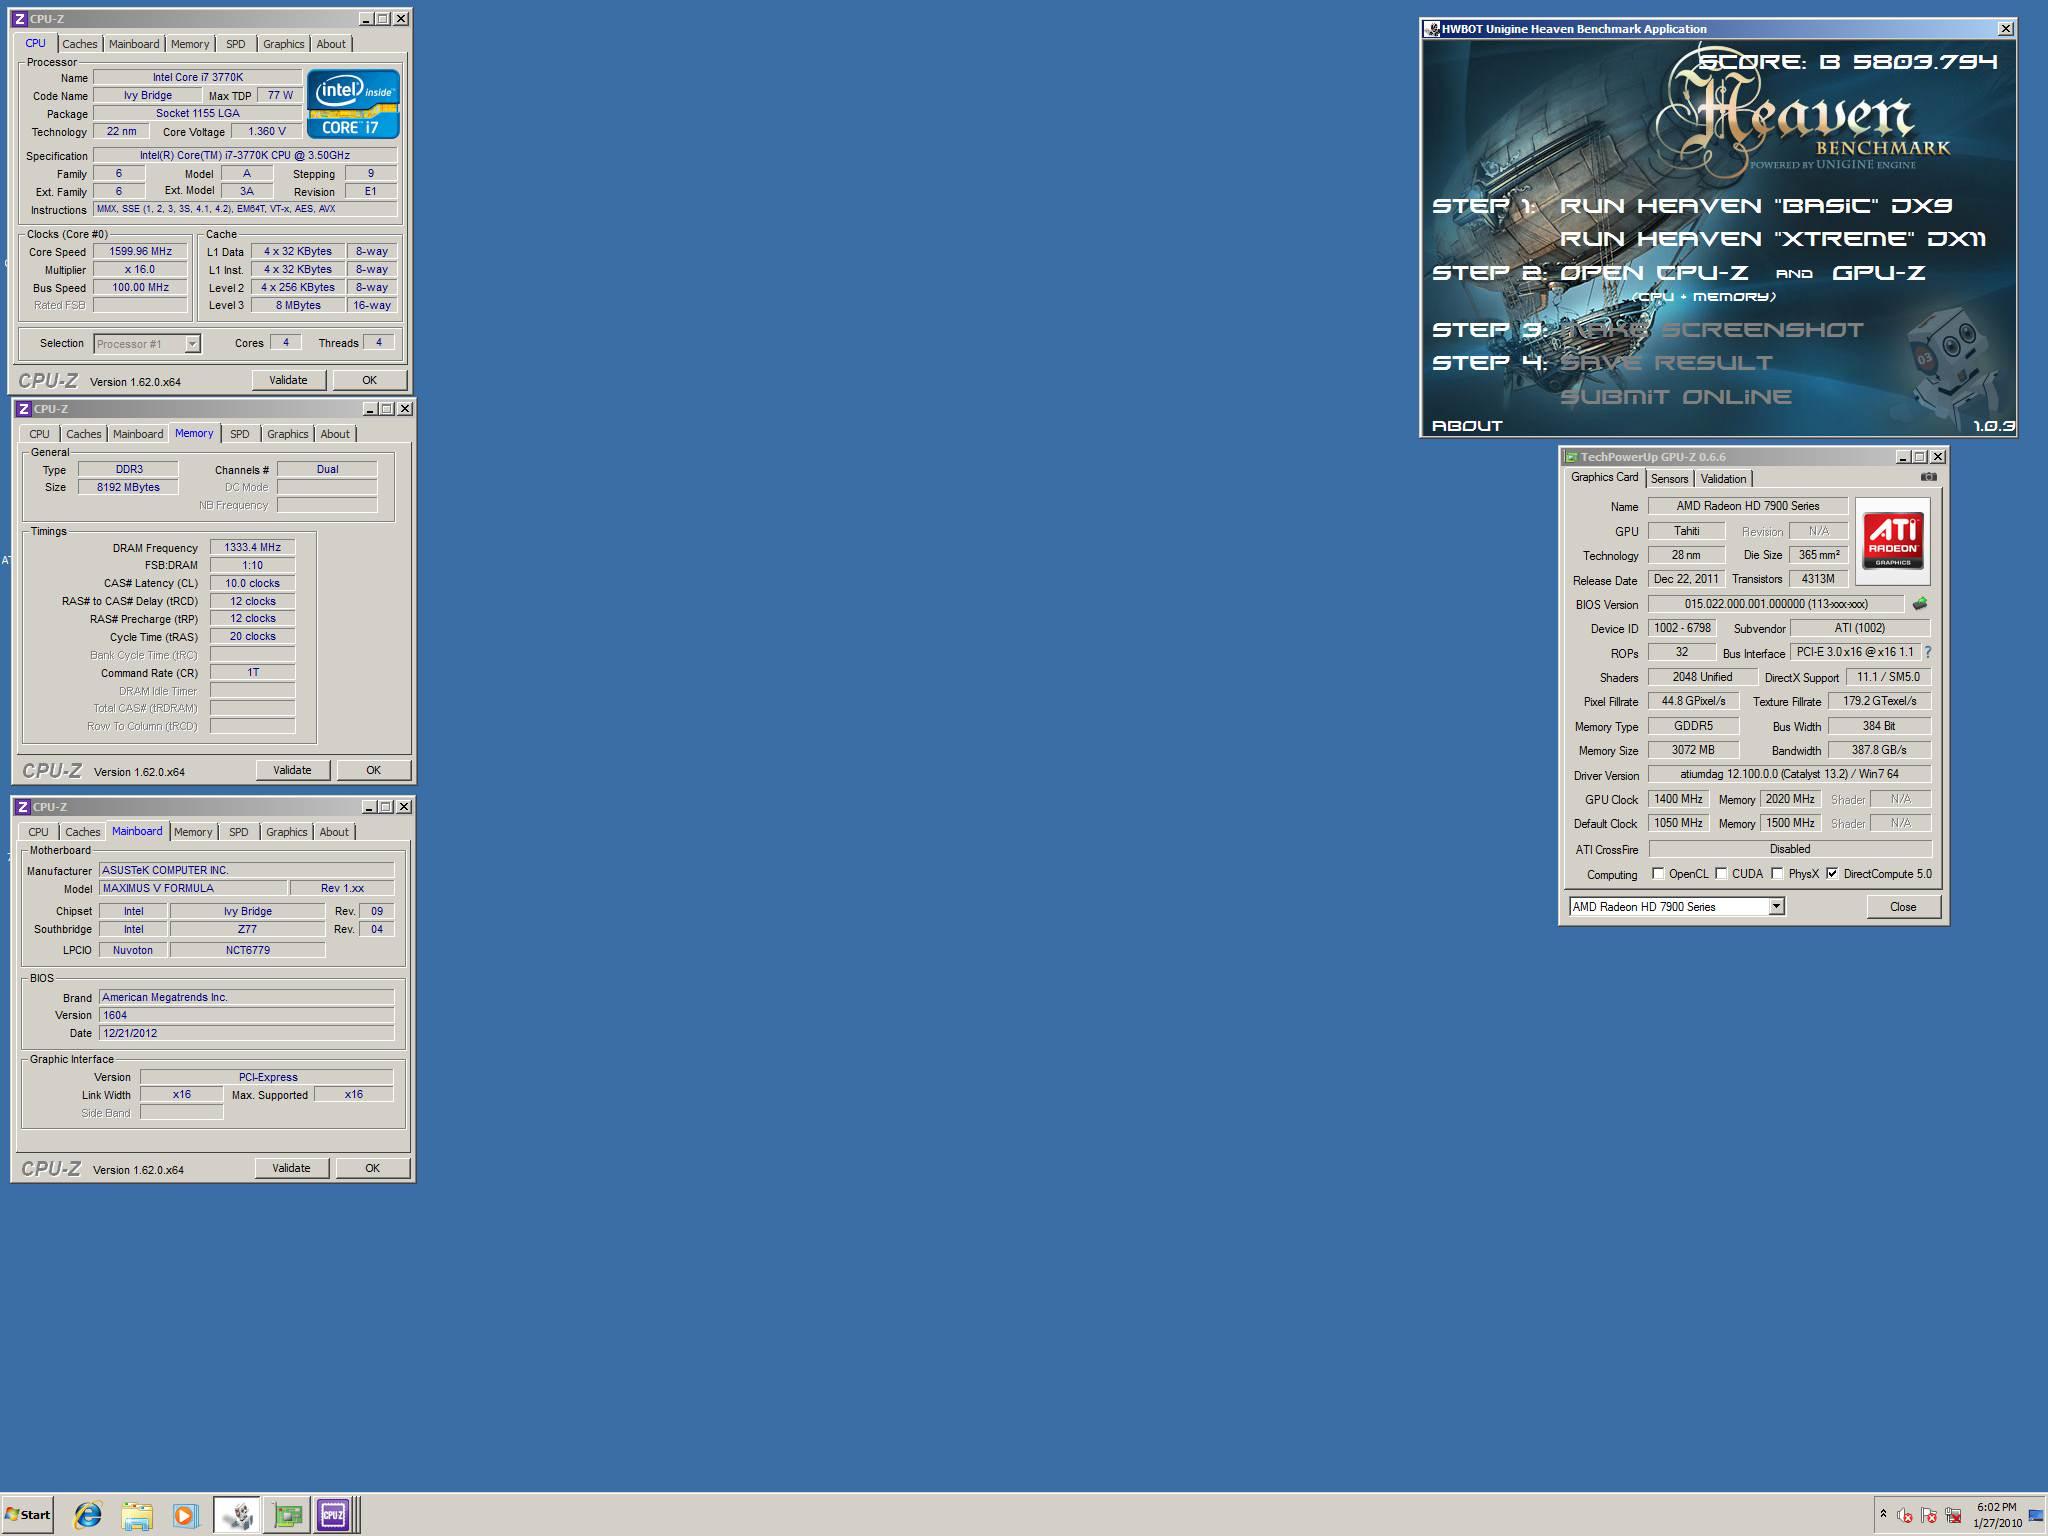The height and width of the screenshot is (1536, 2048).
Task: Toggle the CUDA checkbox in GPU-Z
Action: pyautogui.click(x=1721, y=873)
